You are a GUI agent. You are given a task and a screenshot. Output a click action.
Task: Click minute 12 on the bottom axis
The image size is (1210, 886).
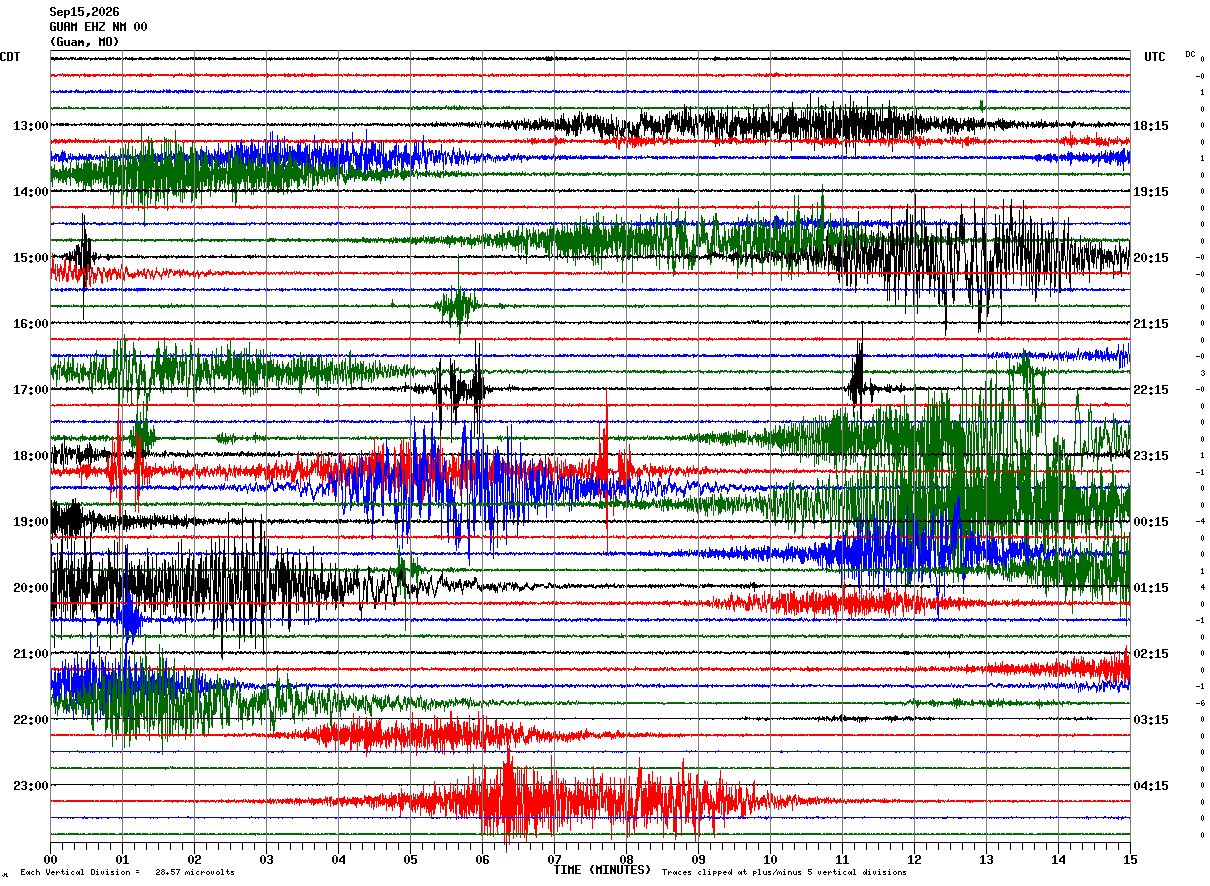coord(915,859)
